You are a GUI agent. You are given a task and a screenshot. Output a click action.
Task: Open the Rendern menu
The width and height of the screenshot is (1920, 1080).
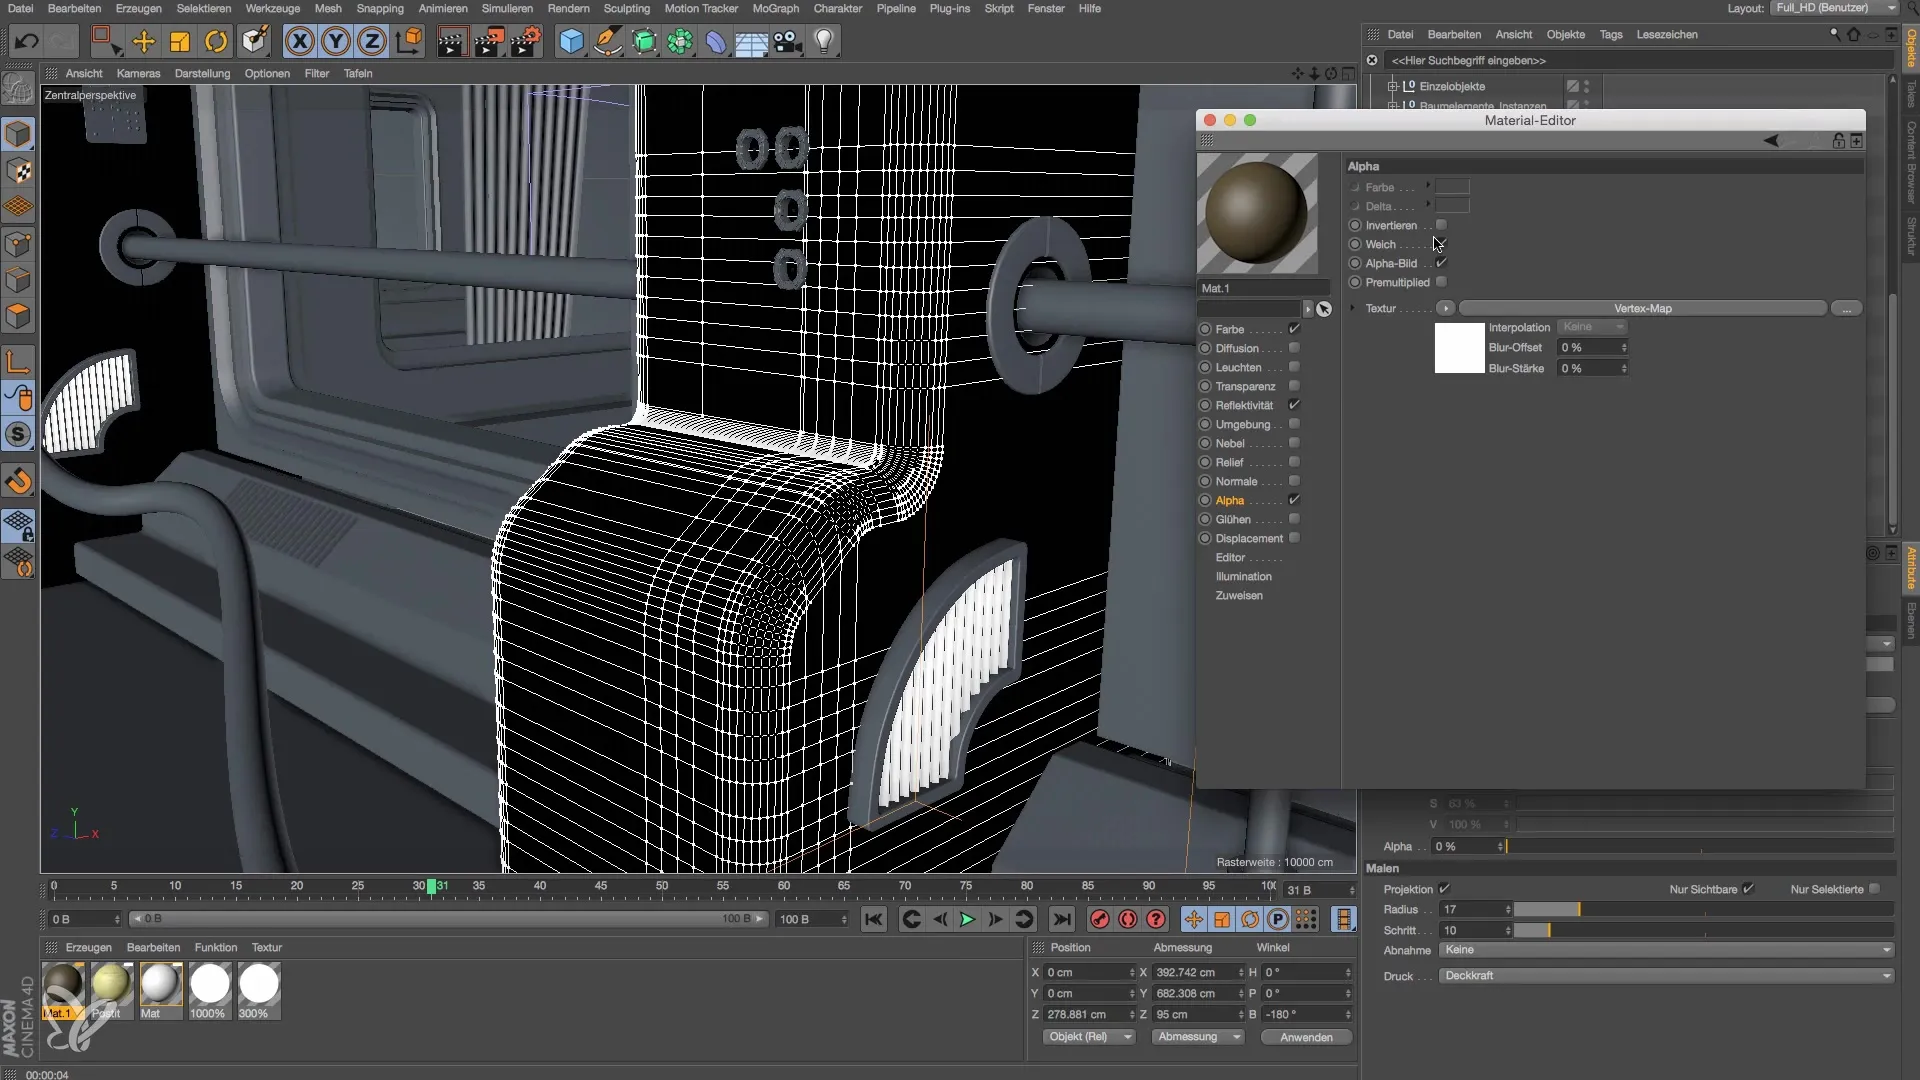[568, 8]
